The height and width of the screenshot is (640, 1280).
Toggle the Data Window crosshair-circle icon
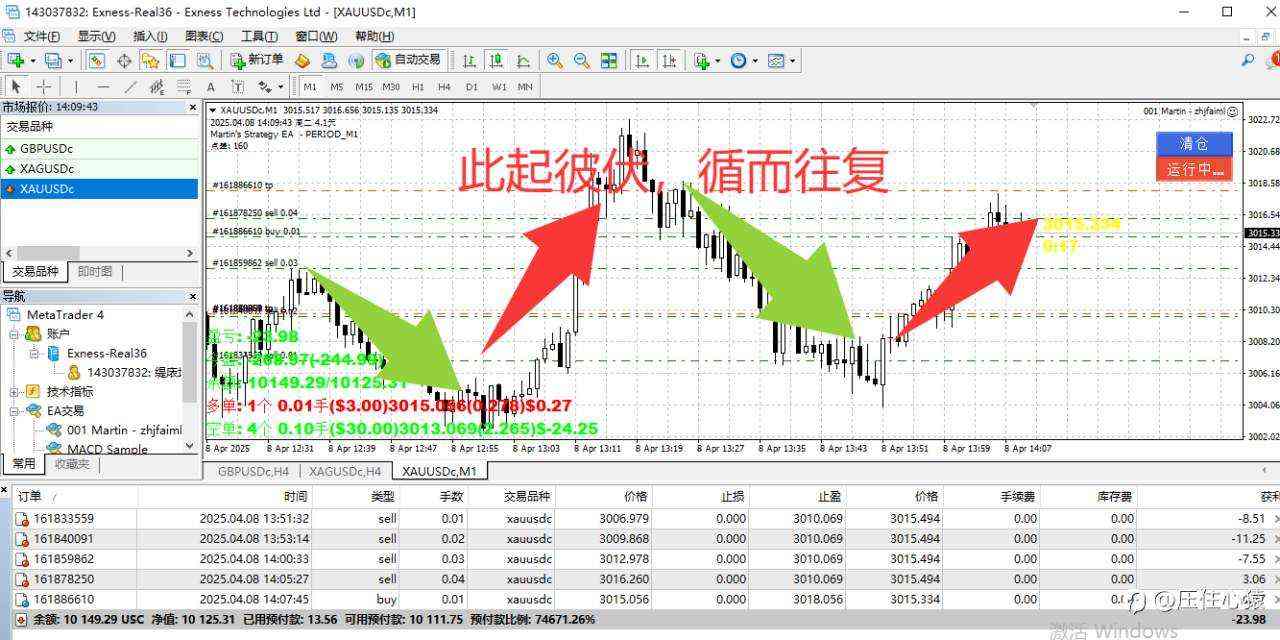coord(124,60)
